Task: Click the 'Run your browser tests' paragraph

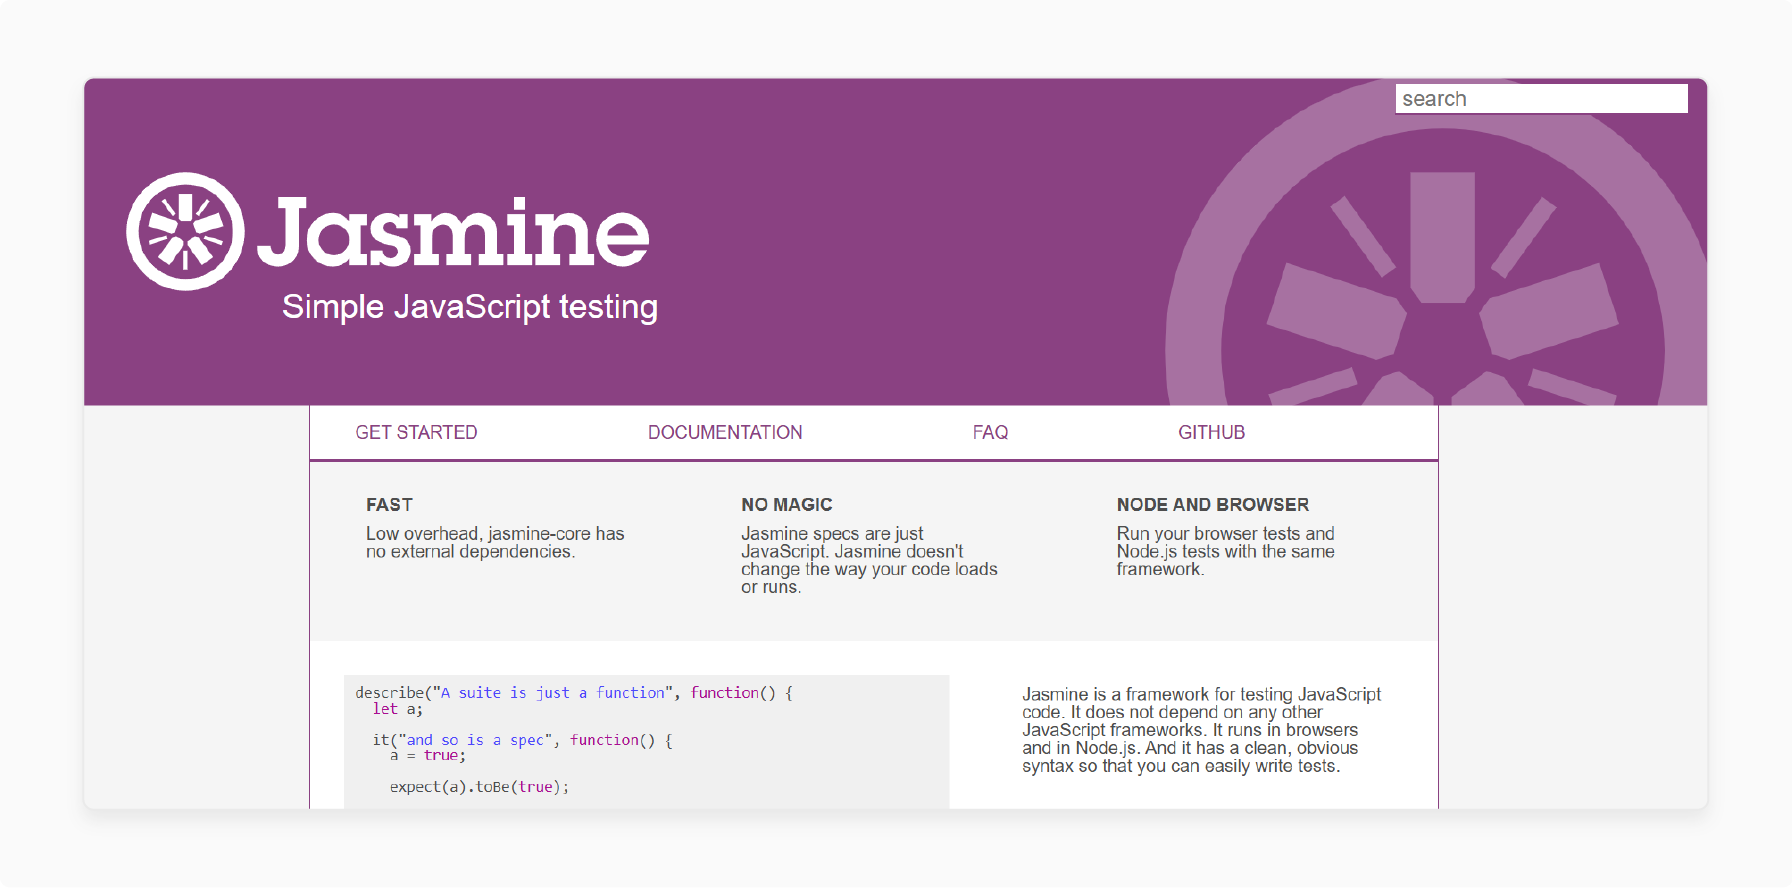Action: [x=1226, y=551]
